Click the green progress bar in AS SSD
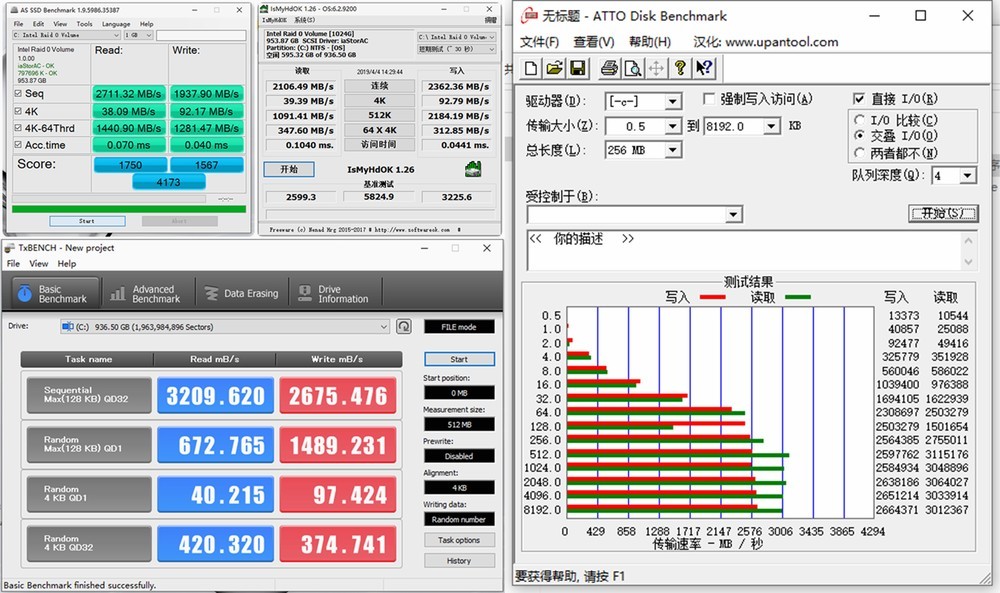This screenshot has width=1000, height=593. click(x=129, y=209)
